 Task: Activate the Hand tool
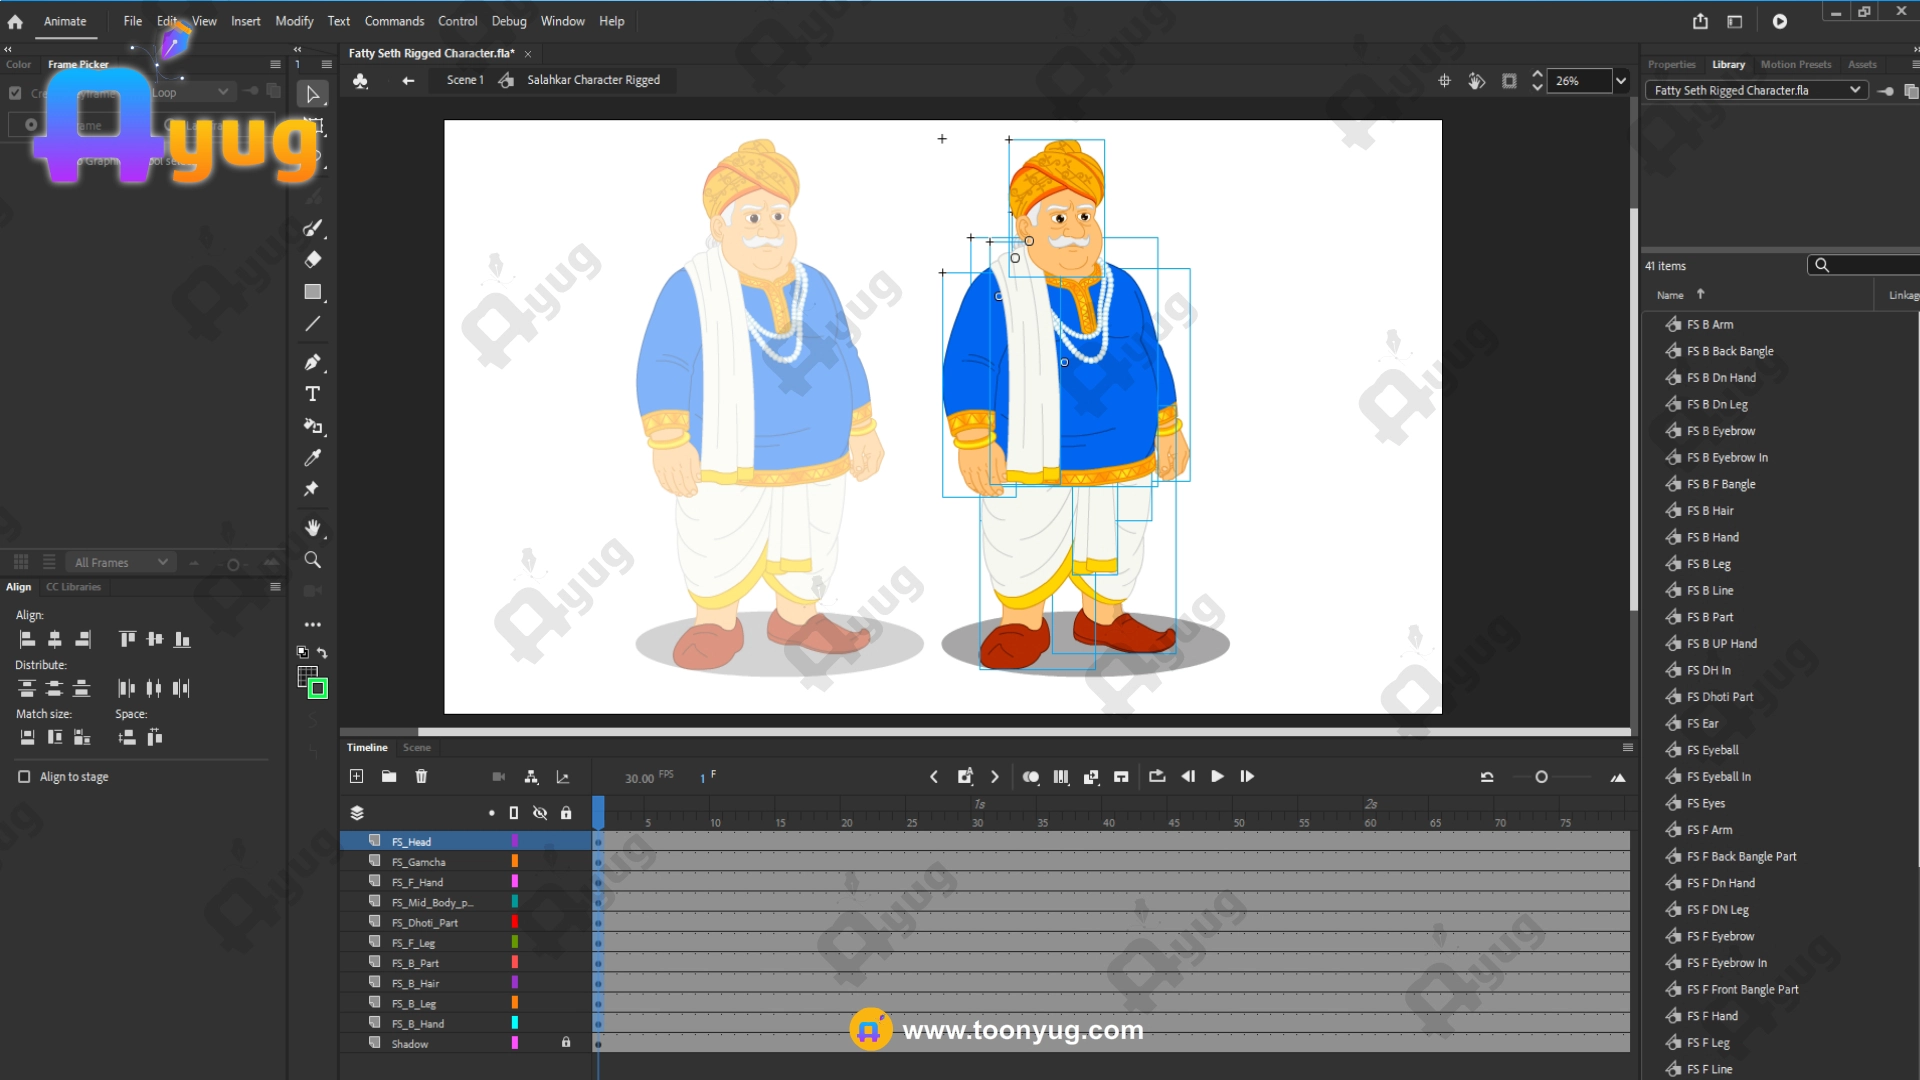[x=312, y=528]
